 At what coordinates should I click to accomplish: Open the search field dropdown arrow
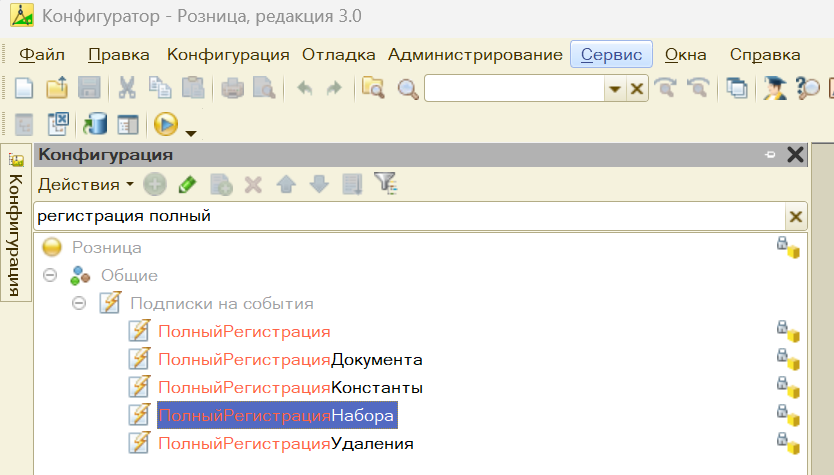615,88
